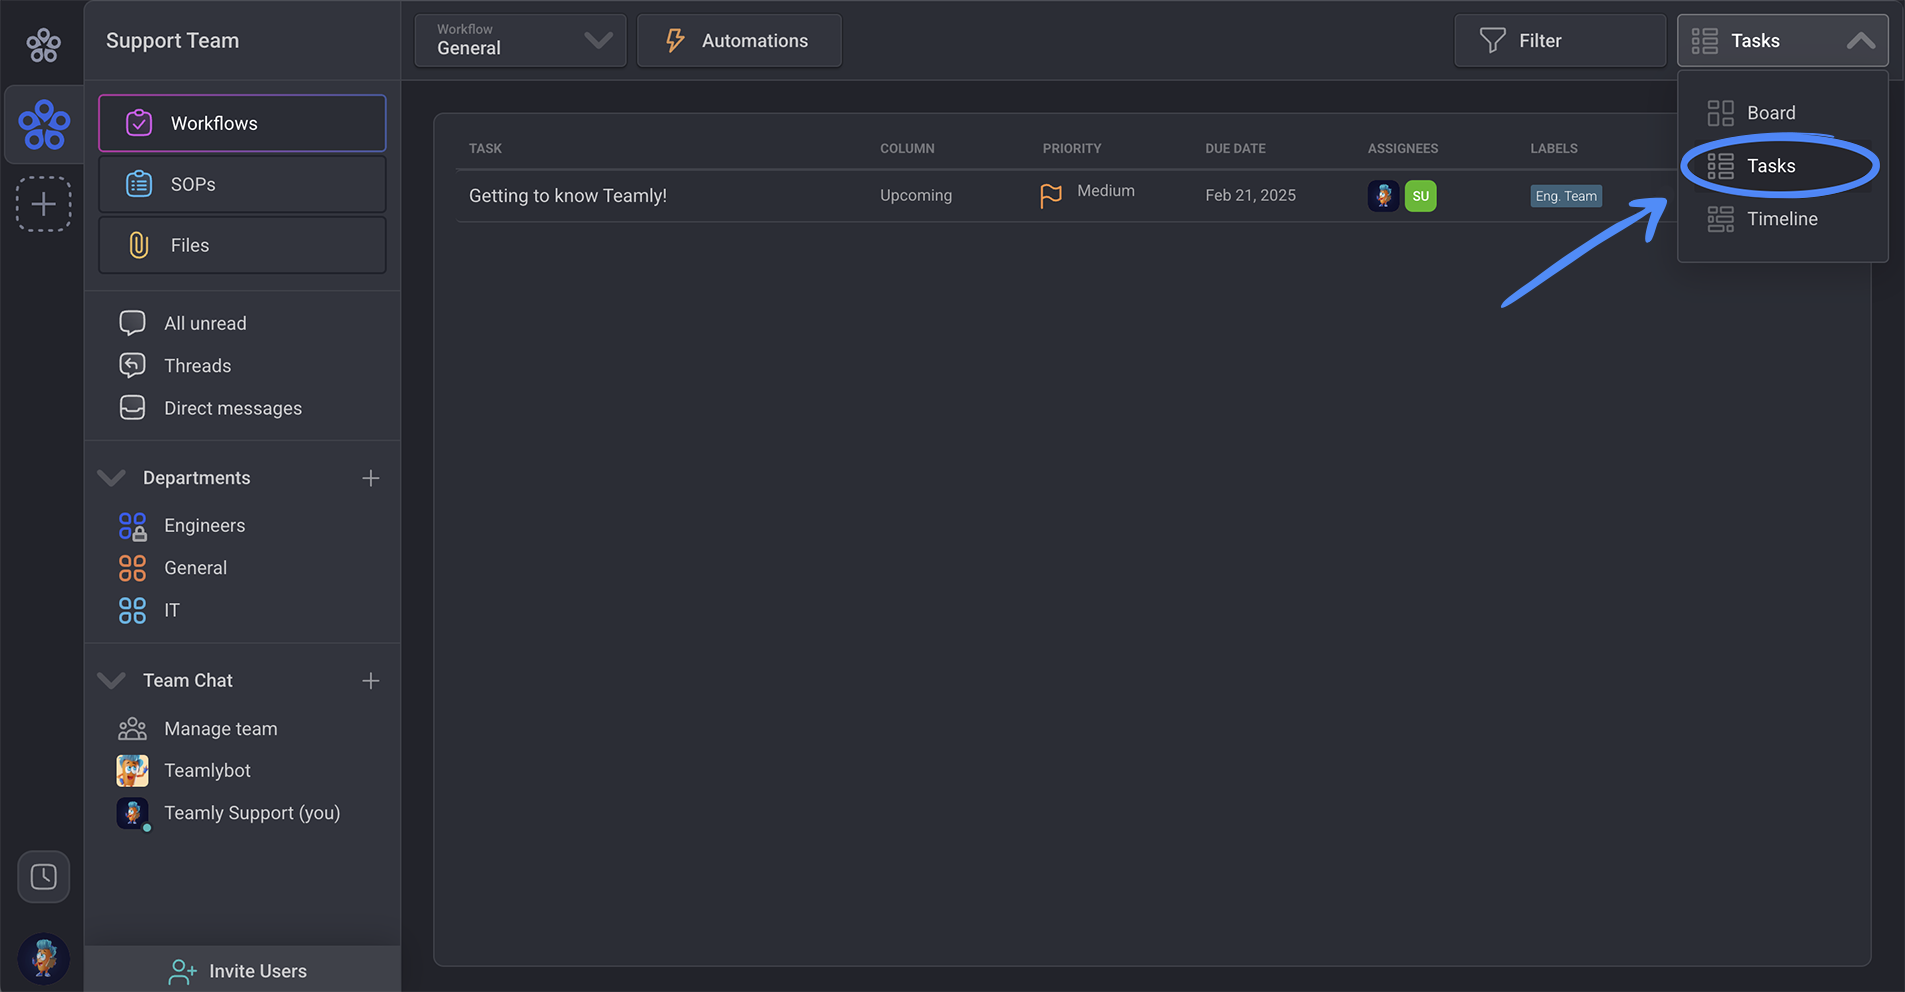Open Manage team

click(x=221, y=729)
